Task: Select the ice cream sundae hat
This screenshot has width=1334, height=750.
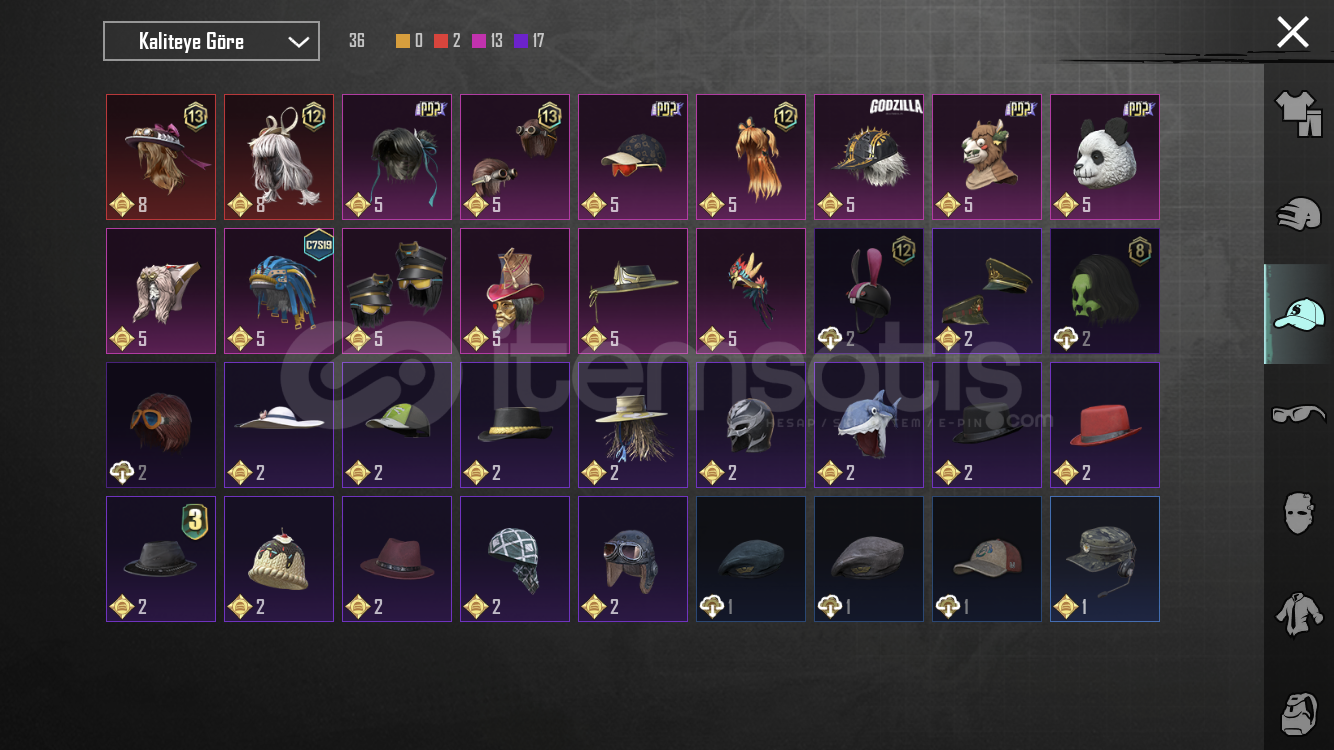Action: tap(279, 559)
